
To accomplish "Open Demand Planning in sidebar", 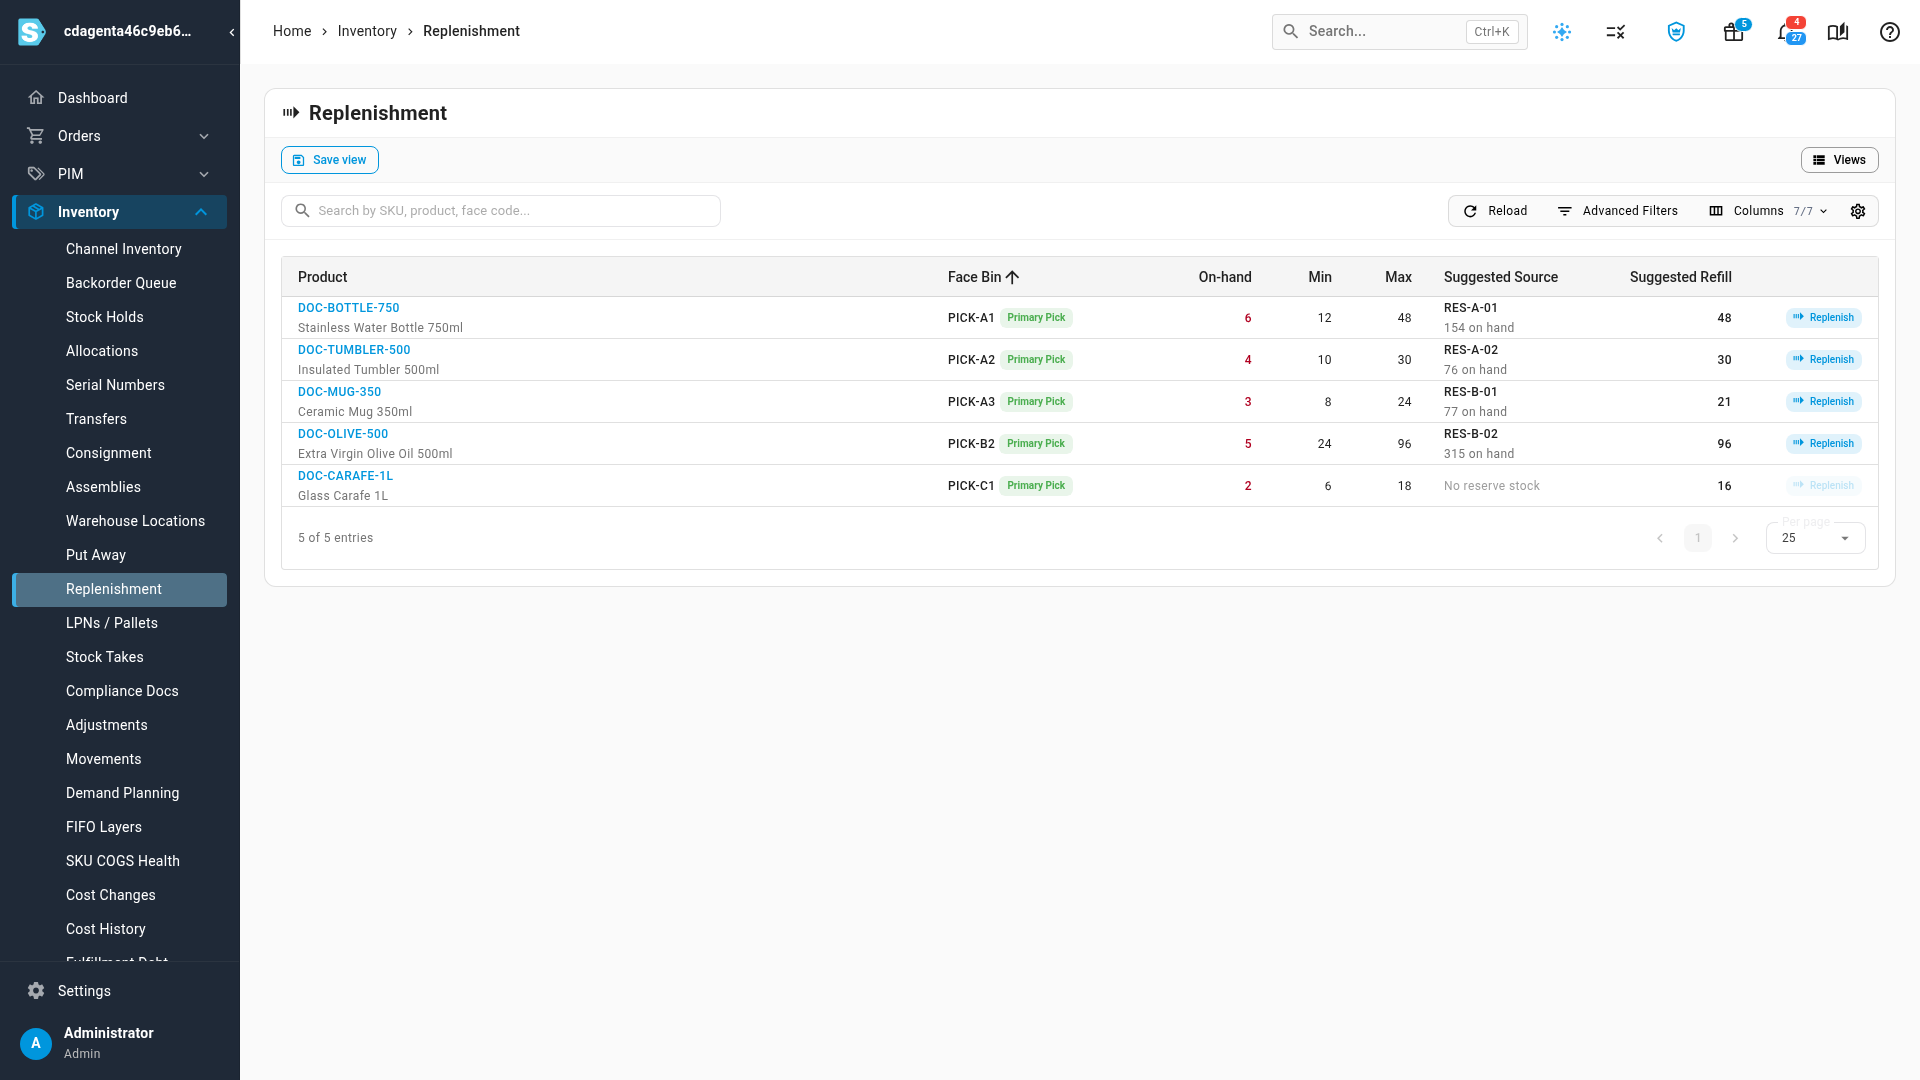I will click(x=123, y=793).
